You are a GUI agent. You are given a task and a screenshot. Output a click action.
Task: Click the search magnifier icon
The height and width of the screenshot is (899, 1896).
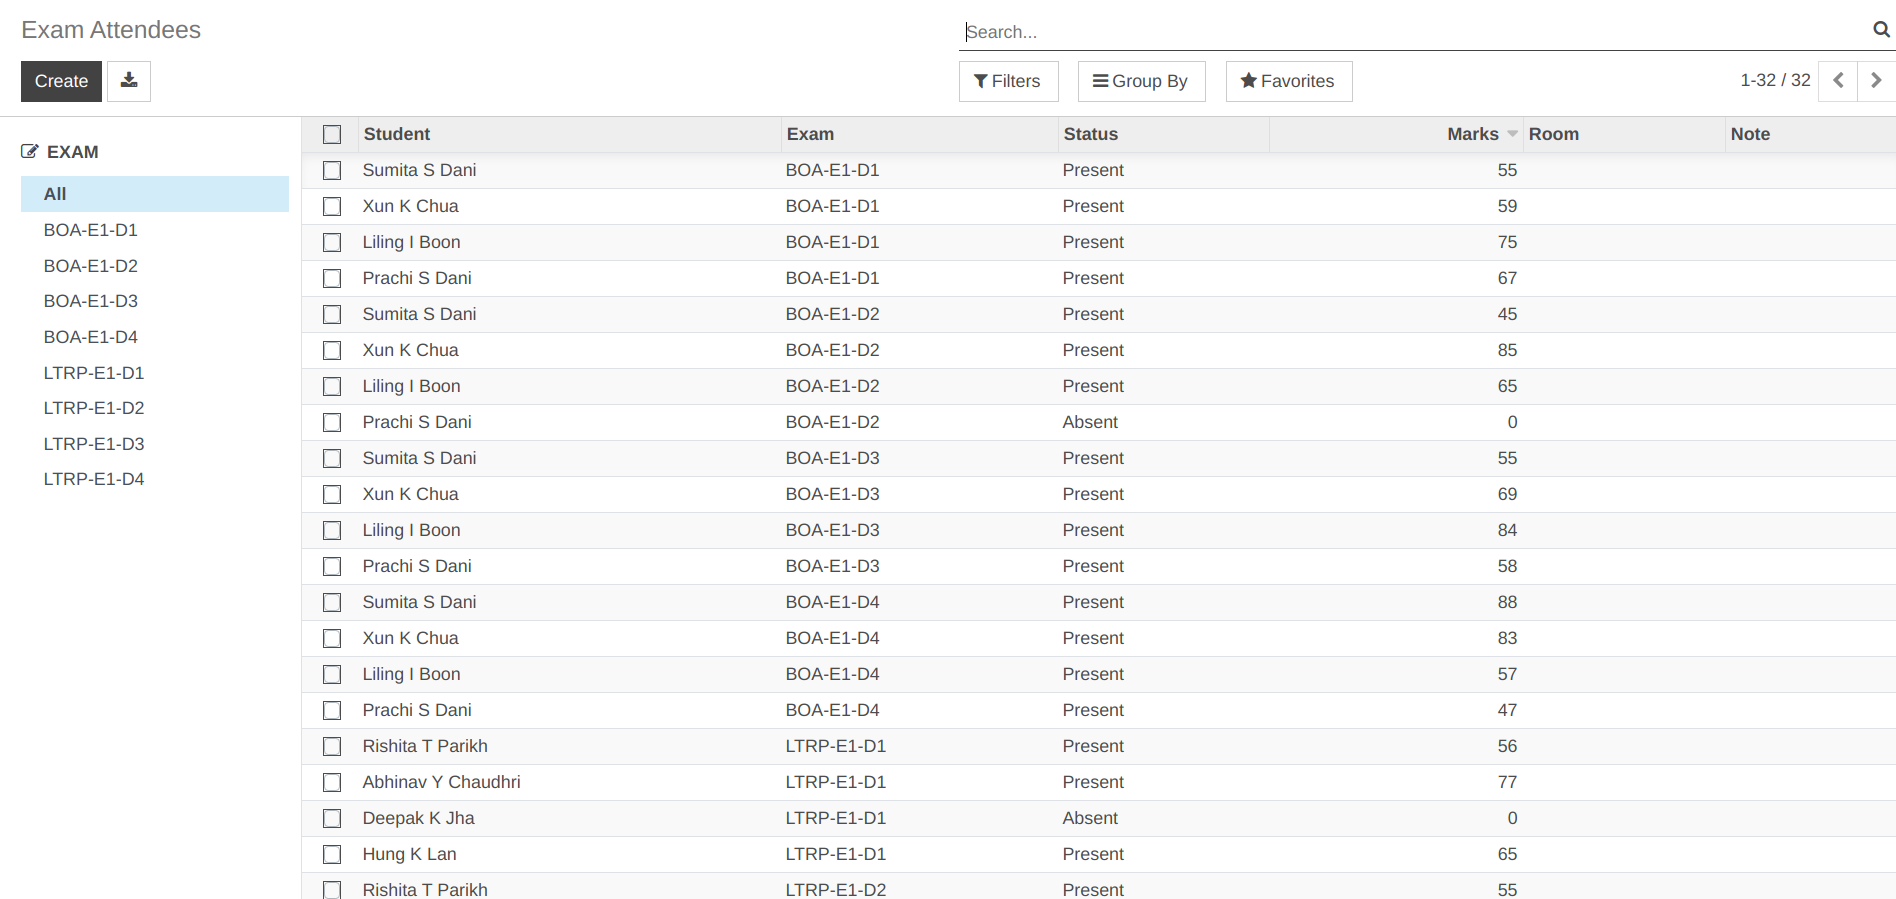point(1881,30)
